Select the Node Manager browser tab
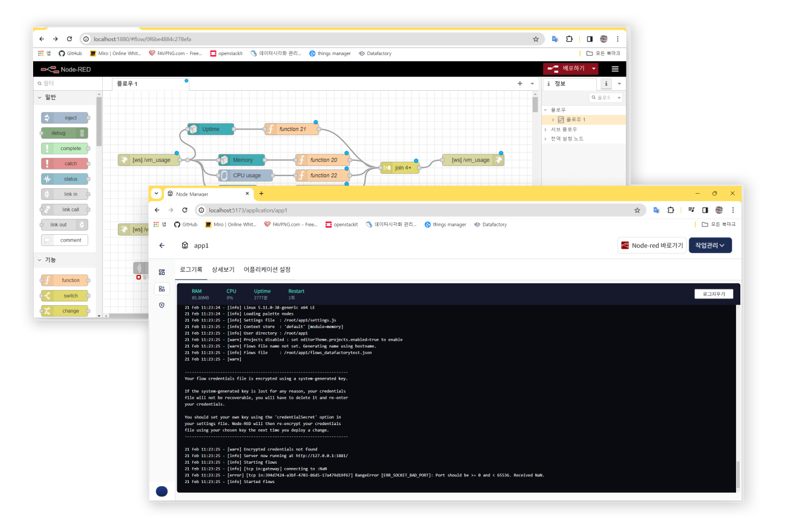This screenshot has width=786, height=525. (208, 194)
